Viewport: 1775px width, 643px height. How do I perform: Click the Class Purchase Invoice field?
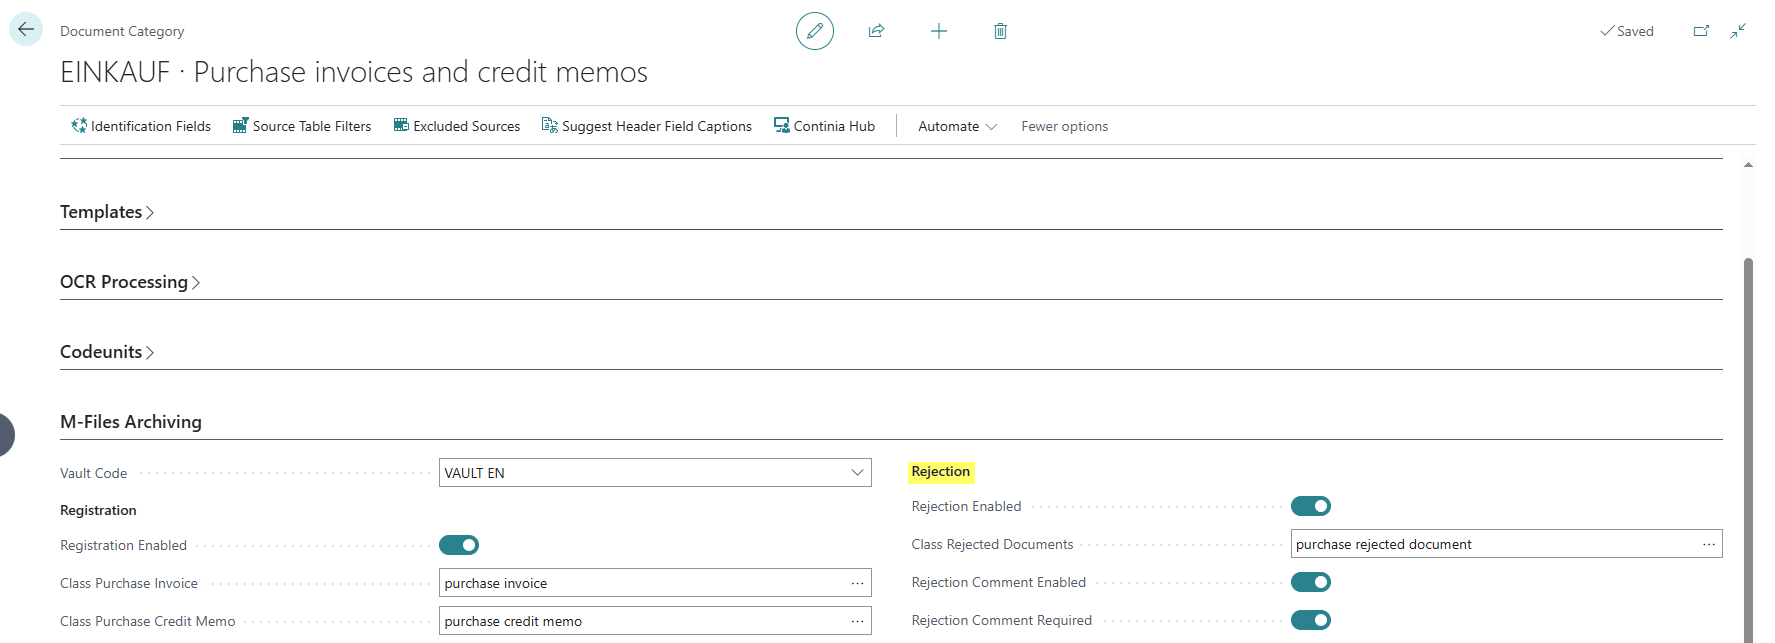[x=655, y=583]
